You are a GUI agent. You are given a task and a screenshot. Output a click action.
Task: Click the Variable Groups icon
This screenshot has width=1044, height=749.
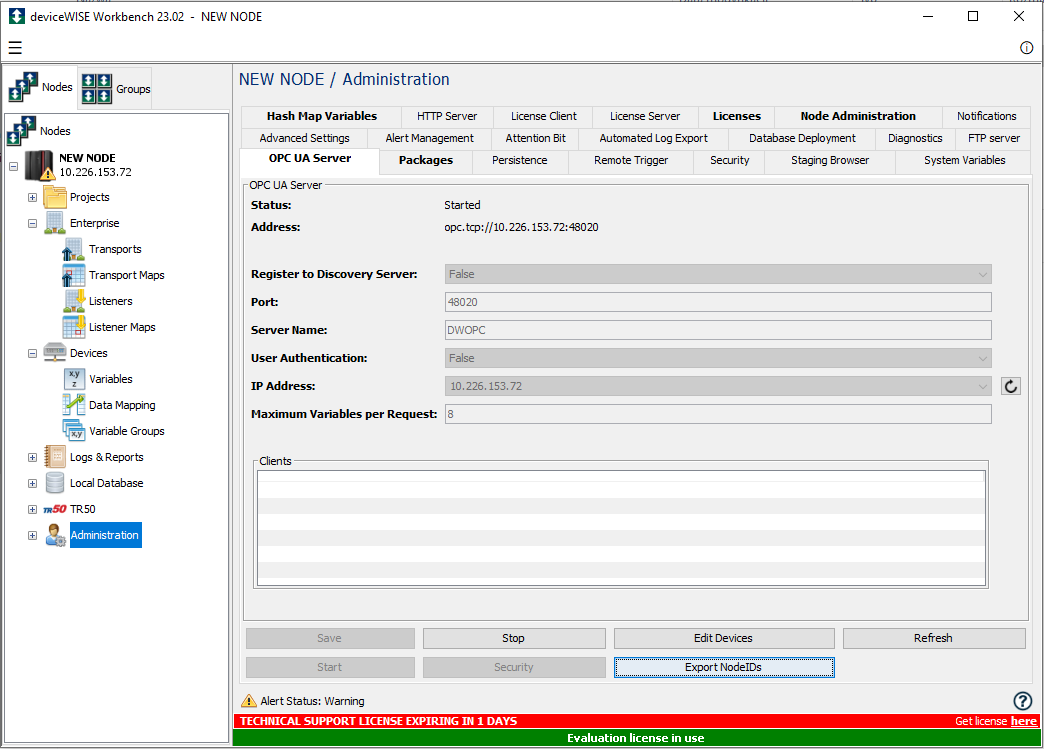pyautogui.click(x=73, y=430)
